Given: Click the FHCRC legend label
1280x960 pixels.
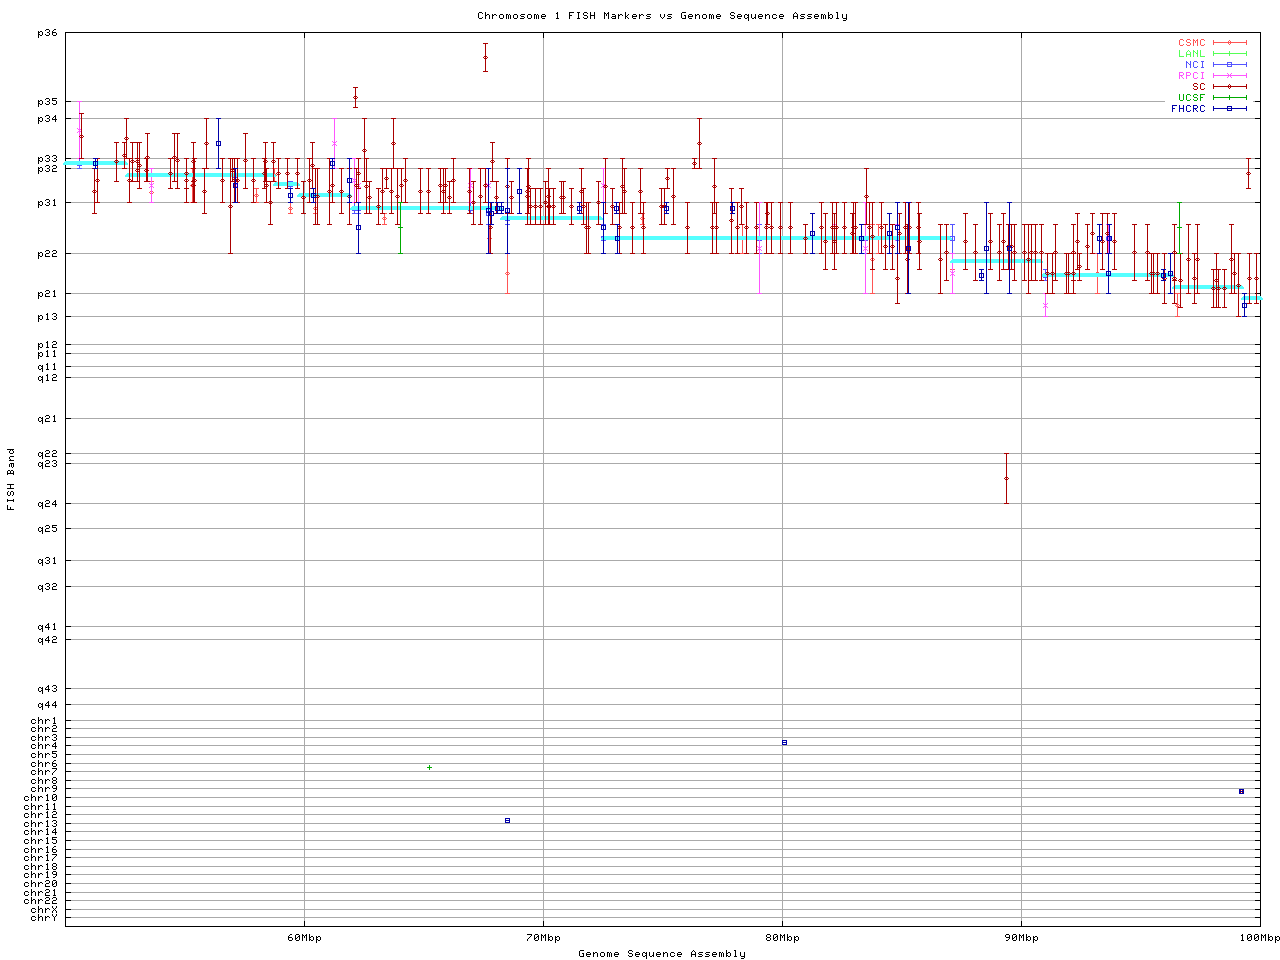Looking at the screenshot, I should (1188, 108).
